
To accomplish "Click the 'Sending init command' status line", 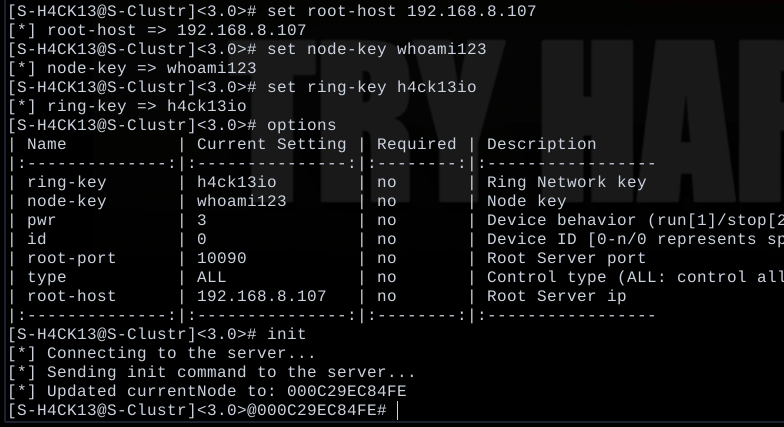I will [x=212, y=372].
